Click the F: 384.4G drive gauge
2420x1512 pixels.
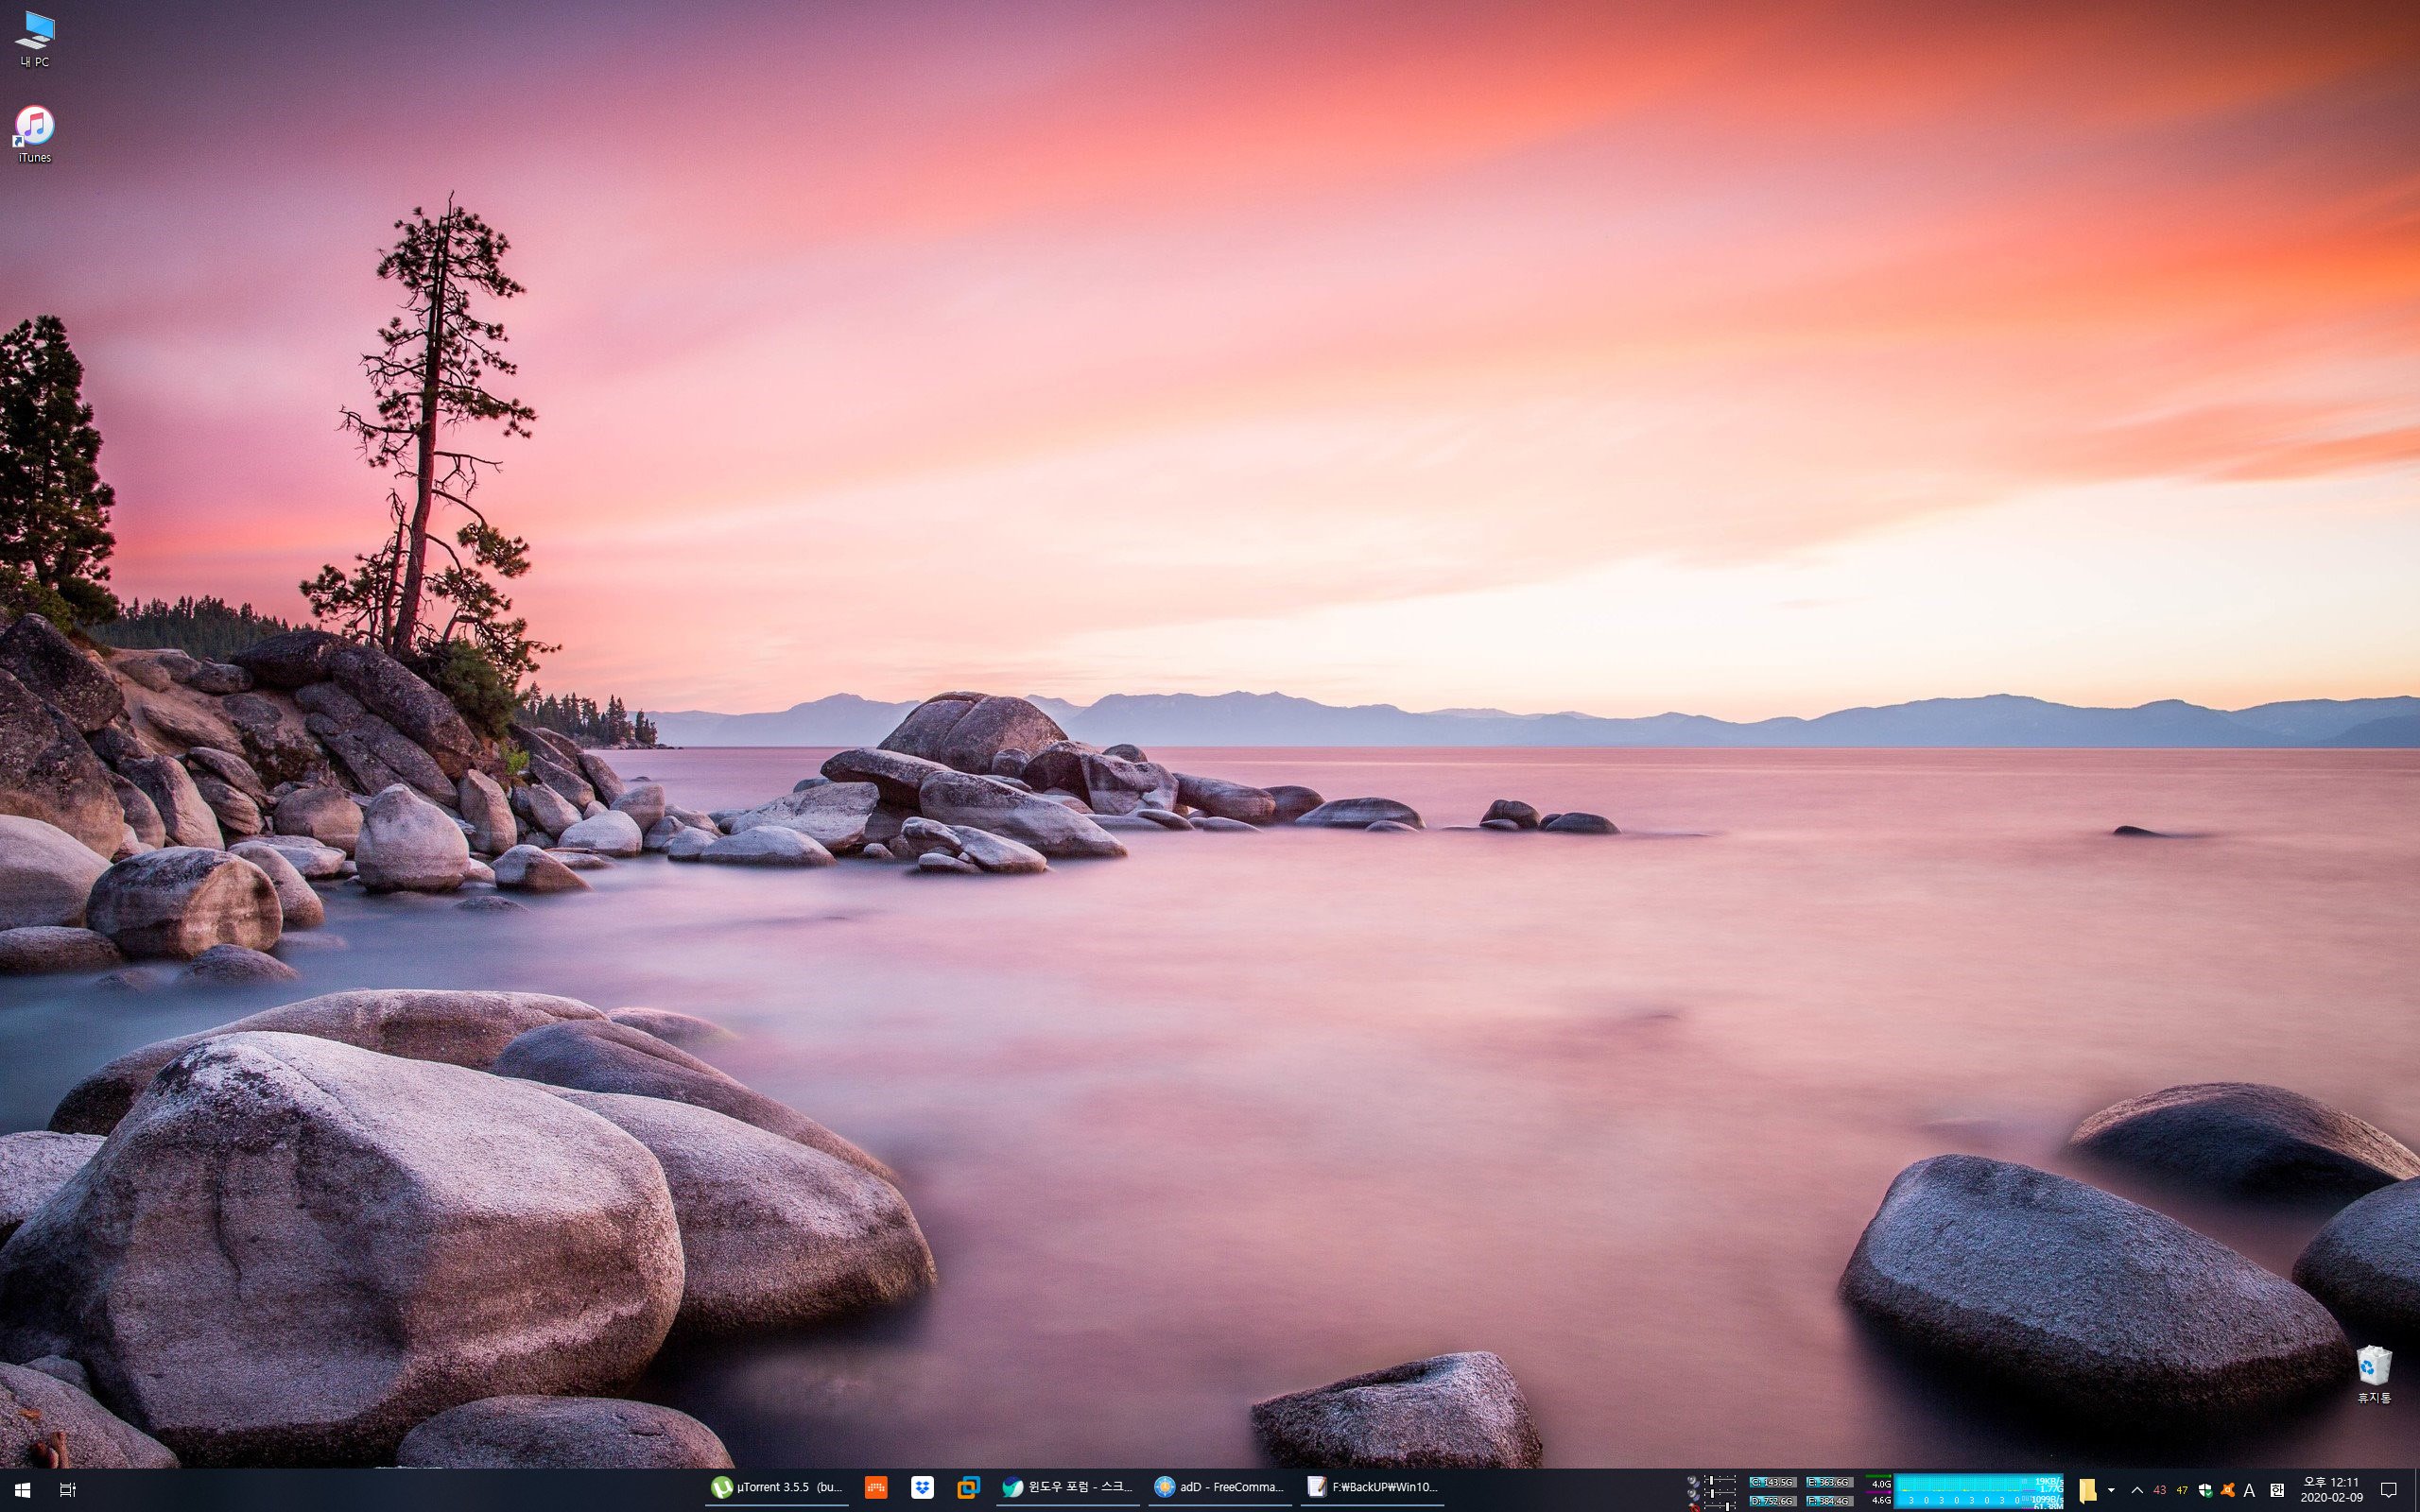tap(1830, 1501)
